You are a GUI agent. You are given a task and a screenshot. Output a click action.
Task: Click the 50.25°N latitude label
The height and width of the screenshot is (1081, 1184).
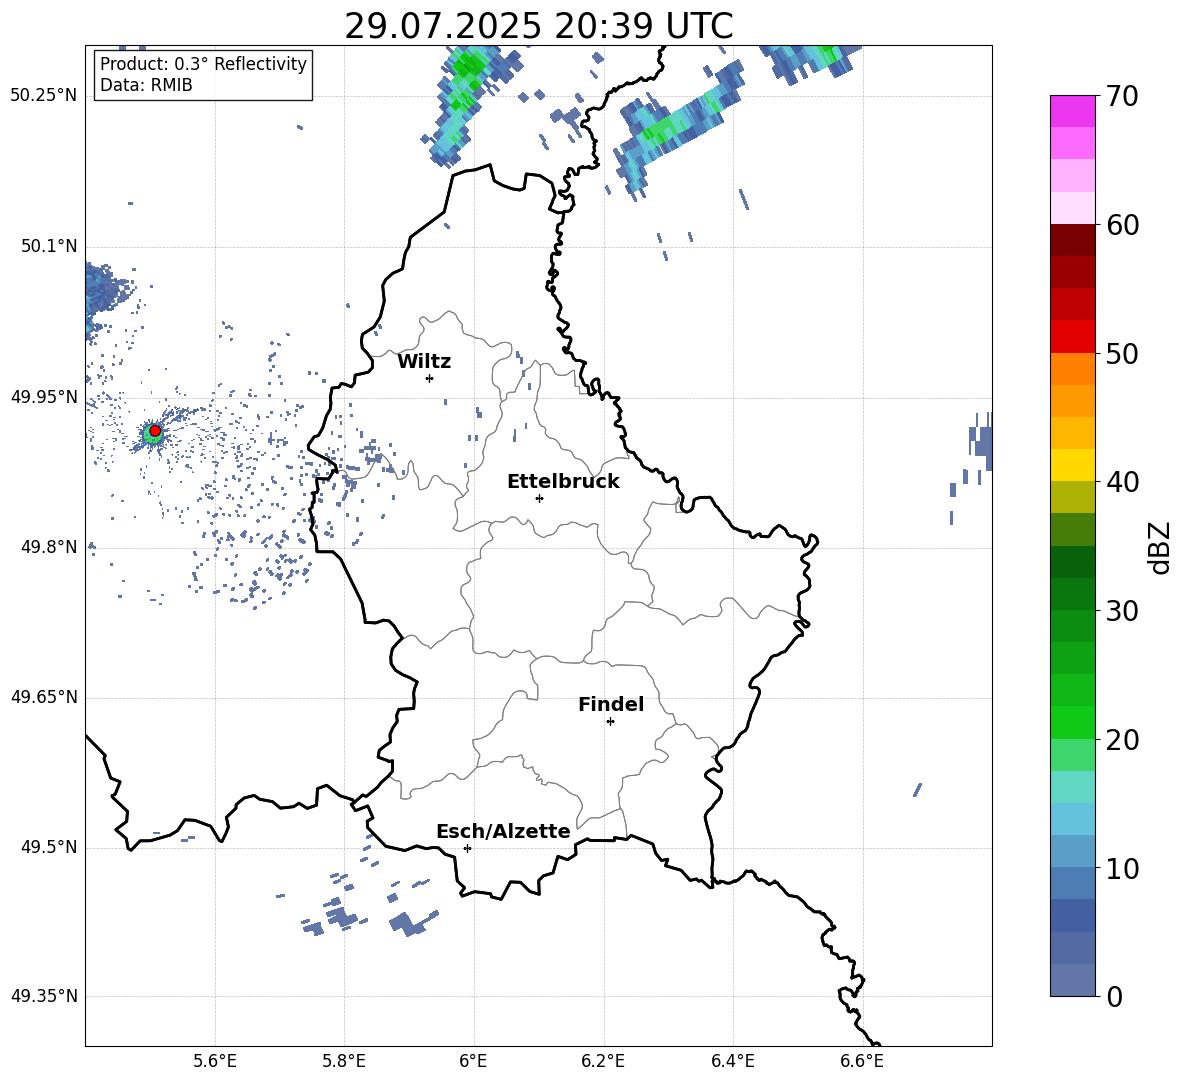44,96
